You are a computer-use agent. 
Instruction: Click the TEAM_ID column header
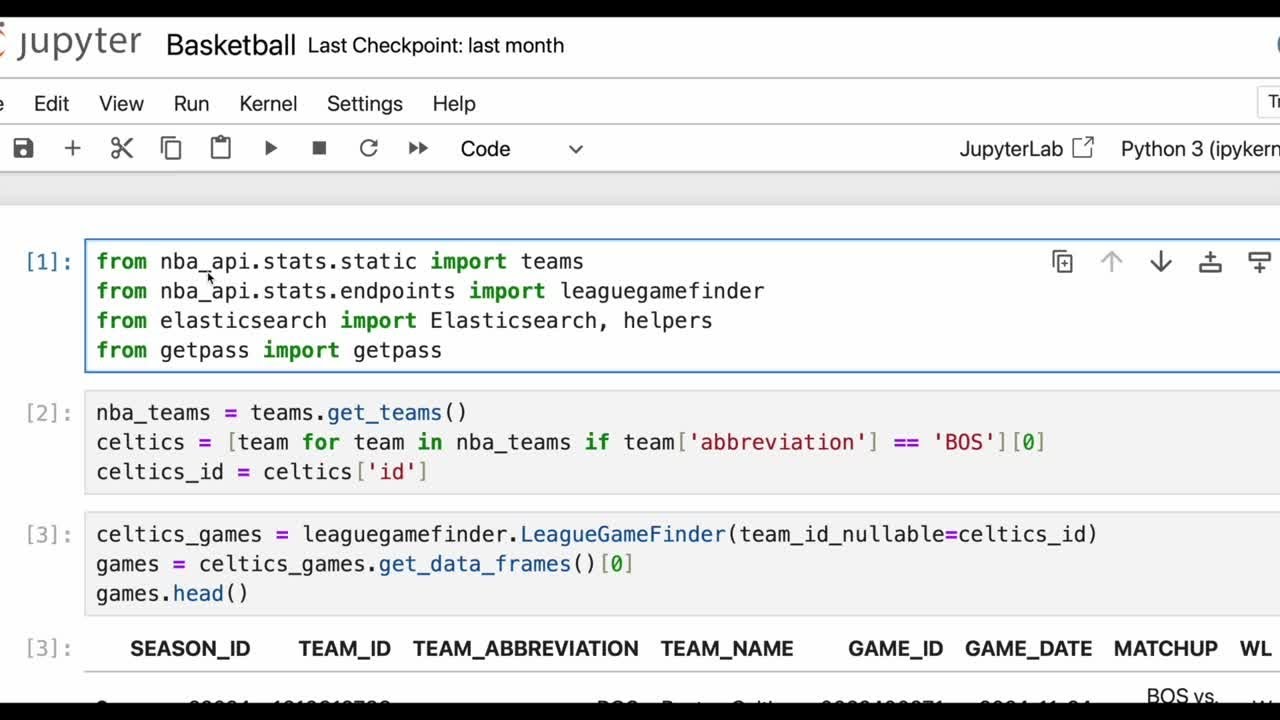344,649
